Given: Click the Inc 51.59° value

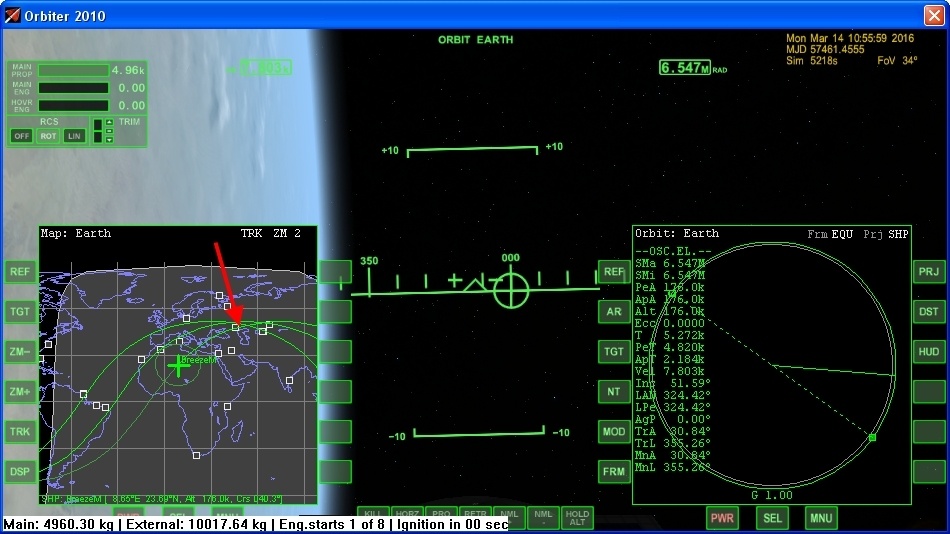Looking at the screenshot, I should pos(690,383).
